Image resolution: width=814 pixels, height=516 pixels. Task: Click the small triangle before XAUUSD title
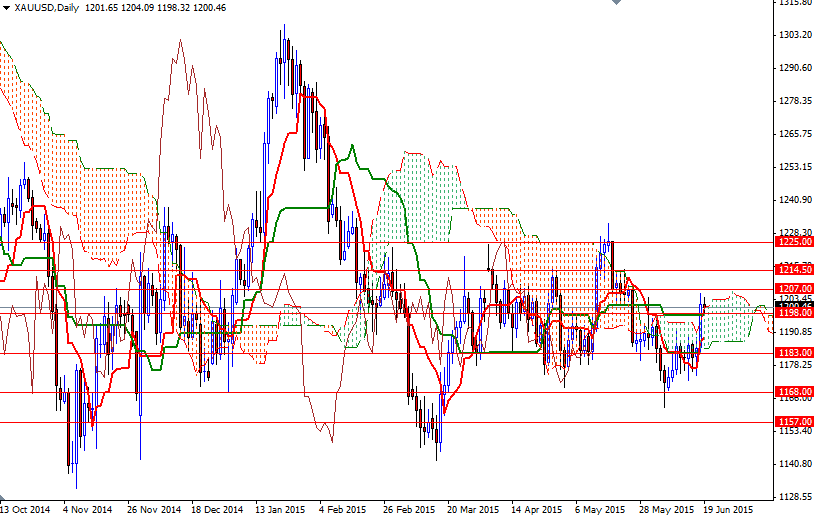pyautogui.click(x=6, y=8)
